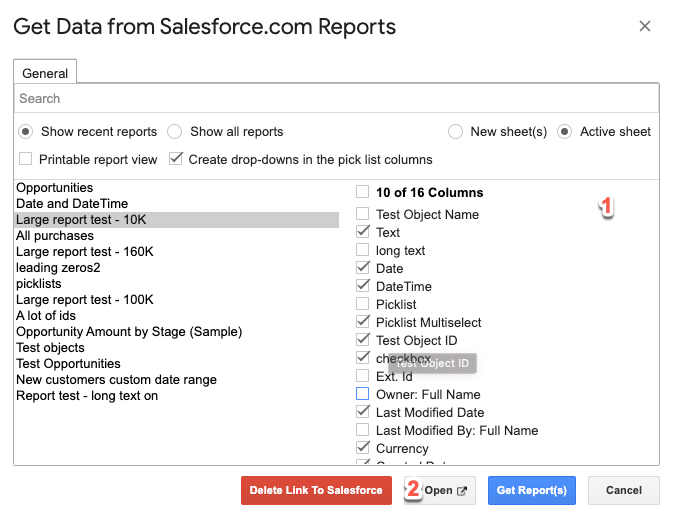678x522 pixels.
Task: Uncheck the checkbox column
Action: (x=362, y=358)
